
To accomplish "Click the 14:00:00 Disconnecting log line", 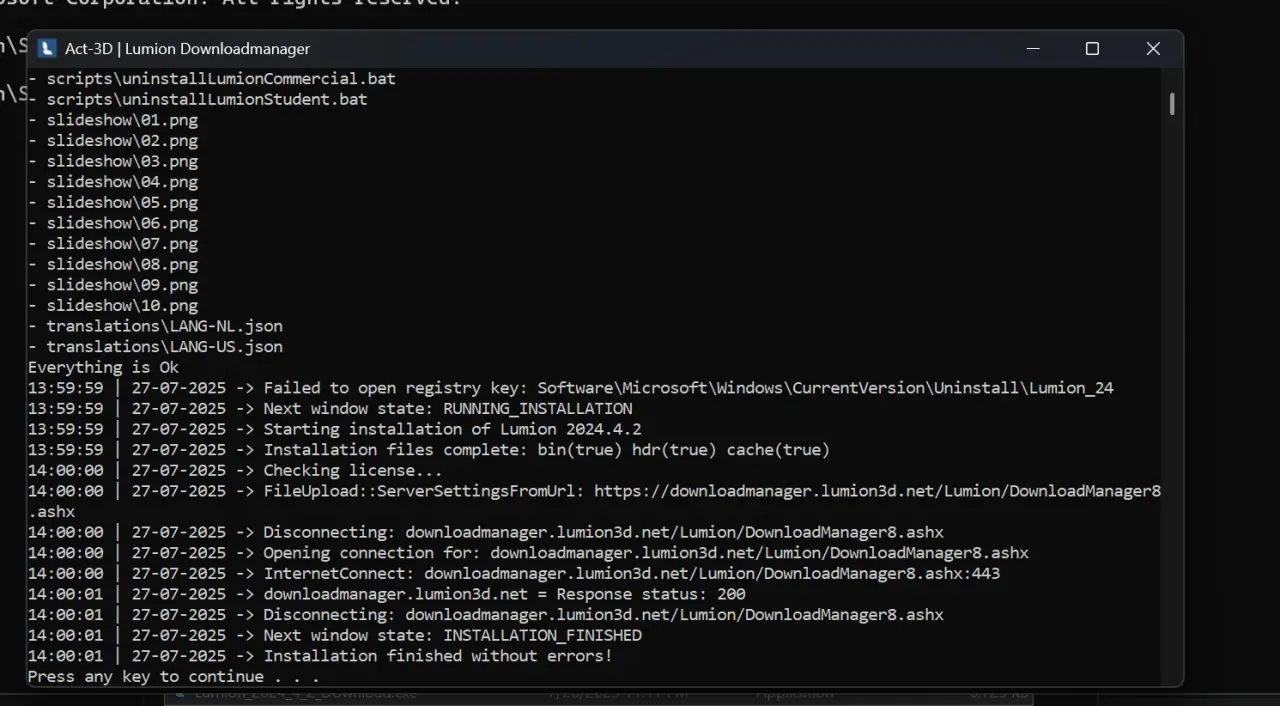I will pos(486,532).
